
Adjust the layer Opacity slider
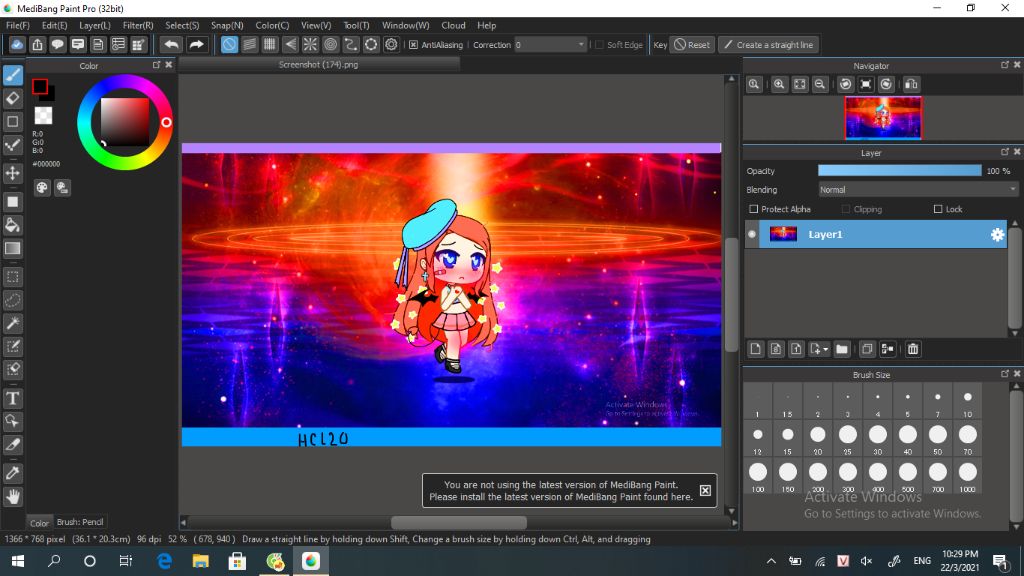[x=899, y=170]
